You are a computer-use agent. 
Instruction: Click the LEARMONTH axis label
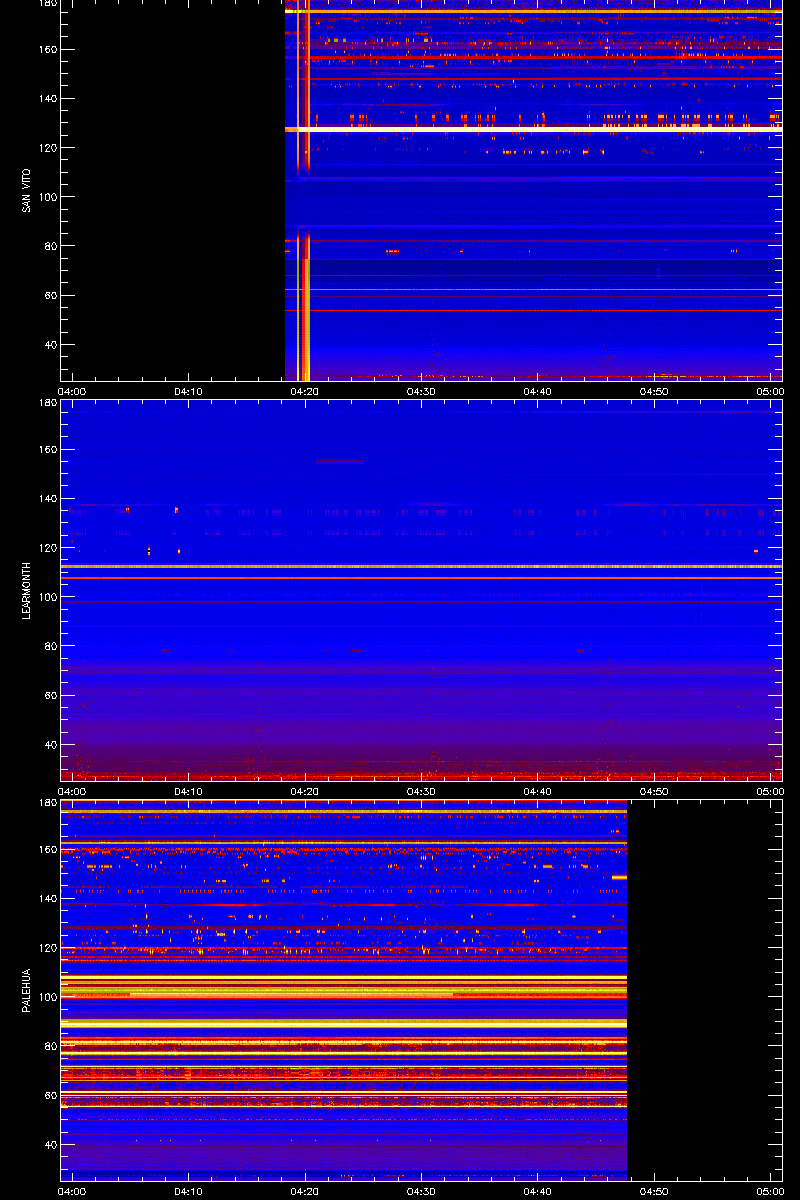(26, 590)
